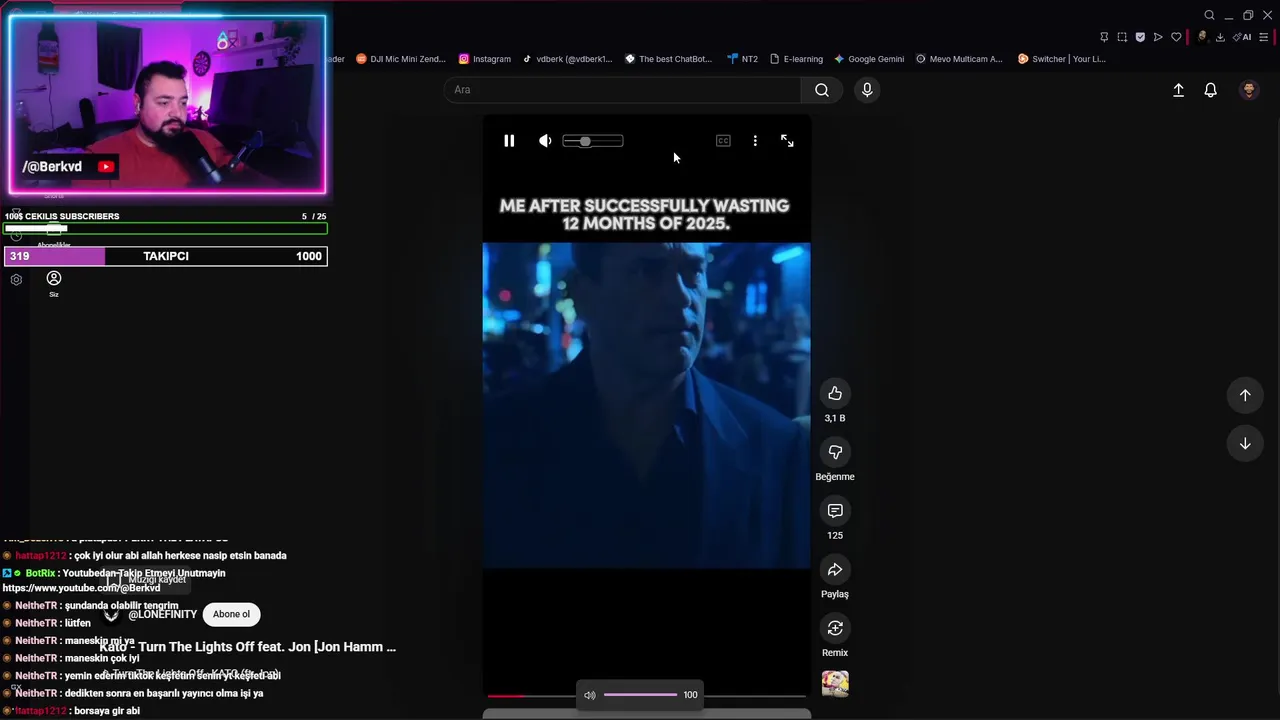
Task: Mute the Shorts player volume icon
Action: pos(545,141)
